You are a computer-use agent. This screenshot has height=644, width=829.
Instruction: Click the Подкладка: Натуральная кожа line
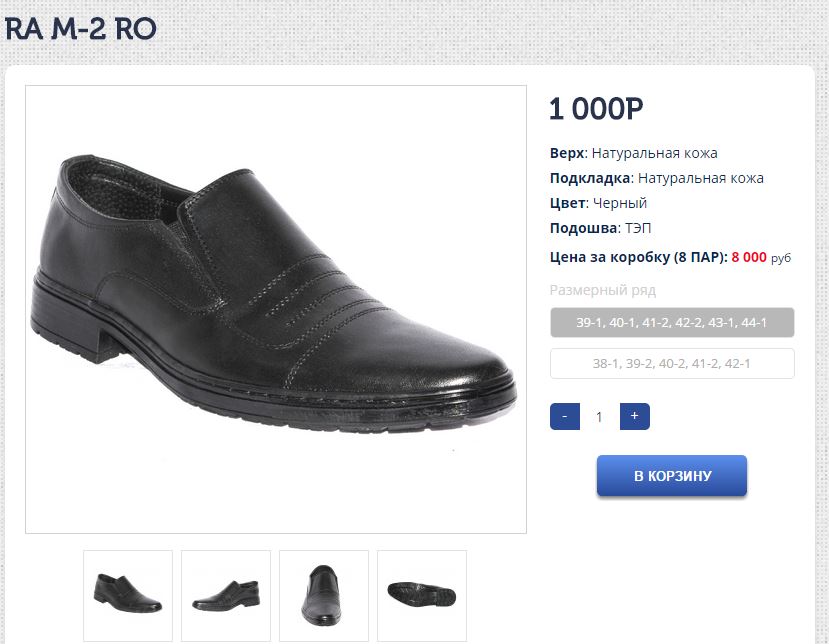point(656,178)
